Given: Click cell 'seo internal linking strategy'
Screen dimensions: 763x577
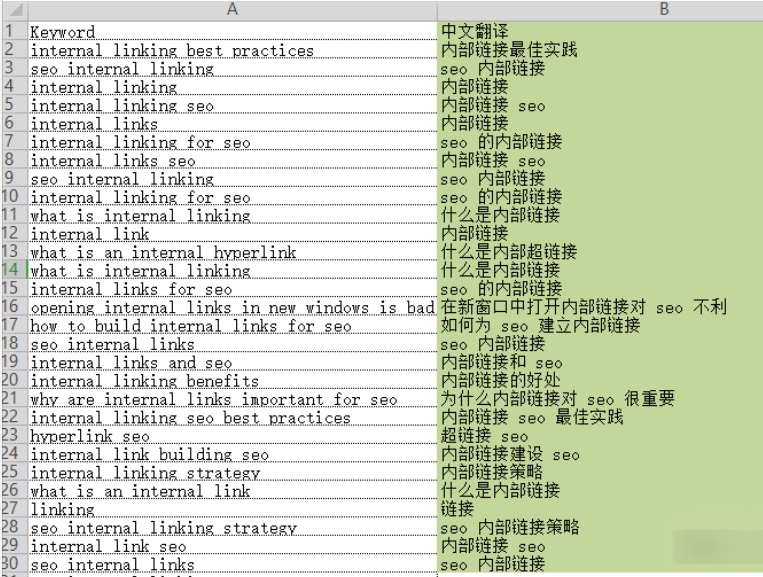Looking at the screenshot, I should [x=232, y=527].
